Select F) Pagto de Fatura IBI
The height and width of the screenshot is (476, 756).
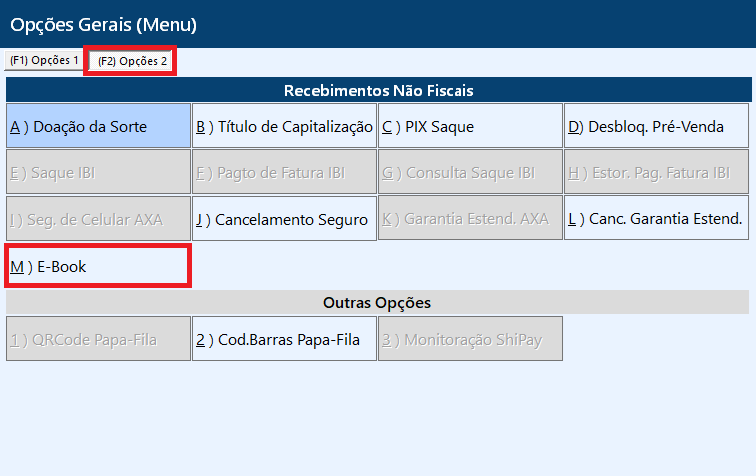(x=284, y=172)
